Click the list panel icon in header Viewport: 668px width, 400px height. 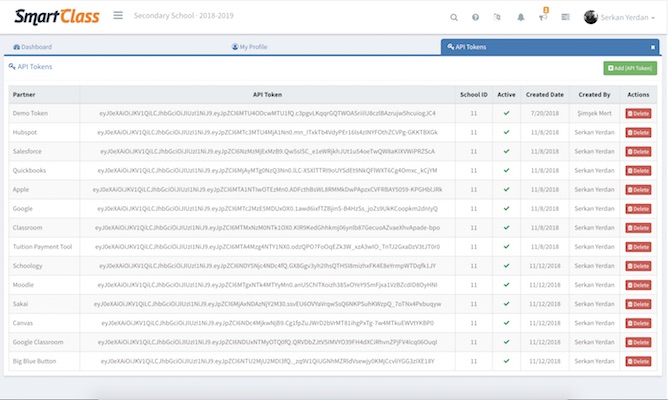(565, 17)
